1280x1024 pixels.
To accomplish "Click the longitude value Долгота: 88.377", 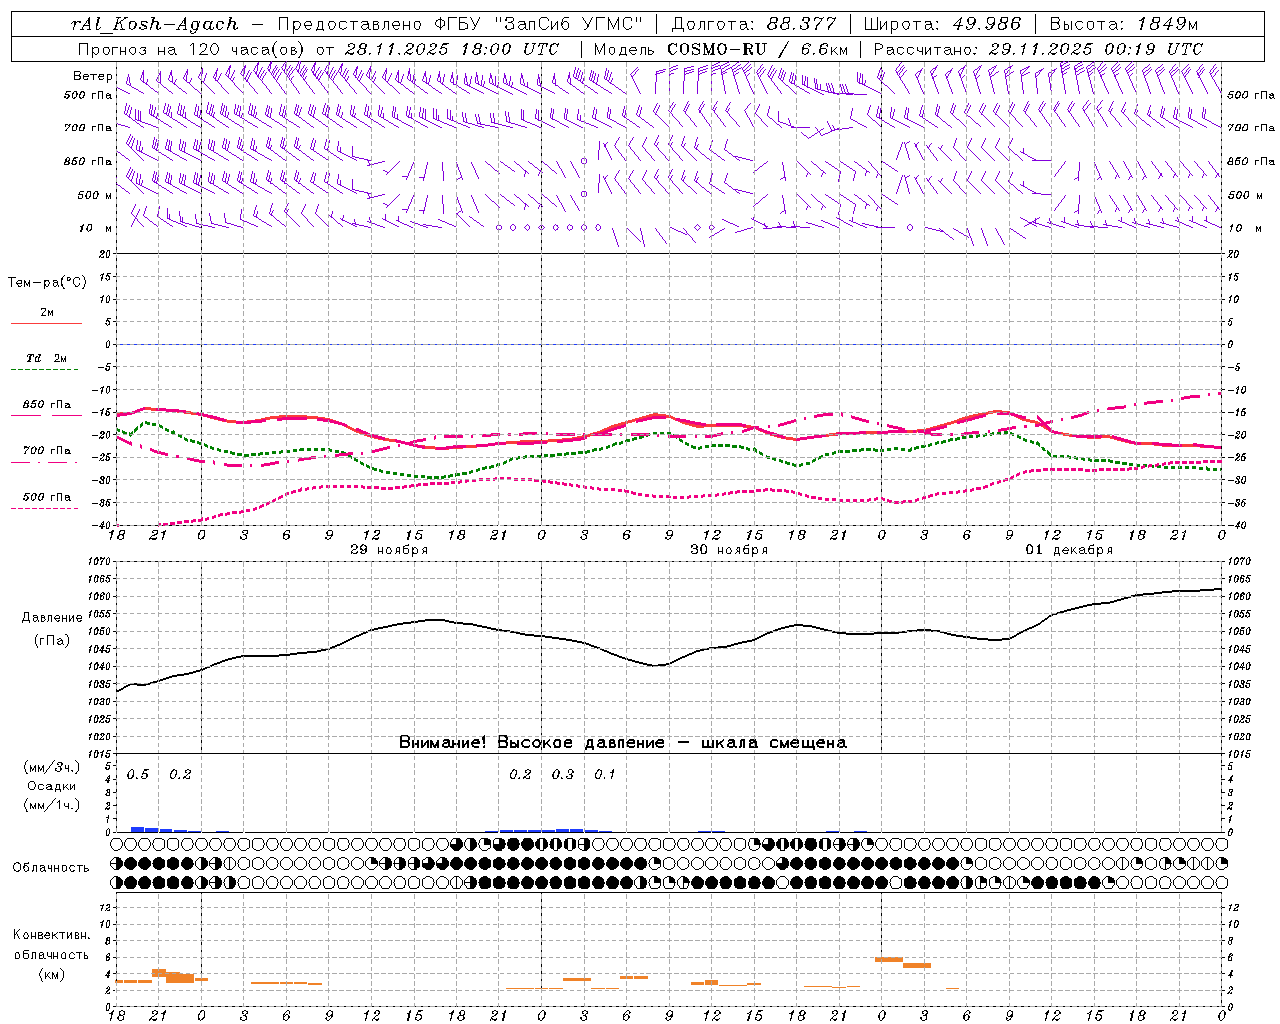I will click(753, 24).
